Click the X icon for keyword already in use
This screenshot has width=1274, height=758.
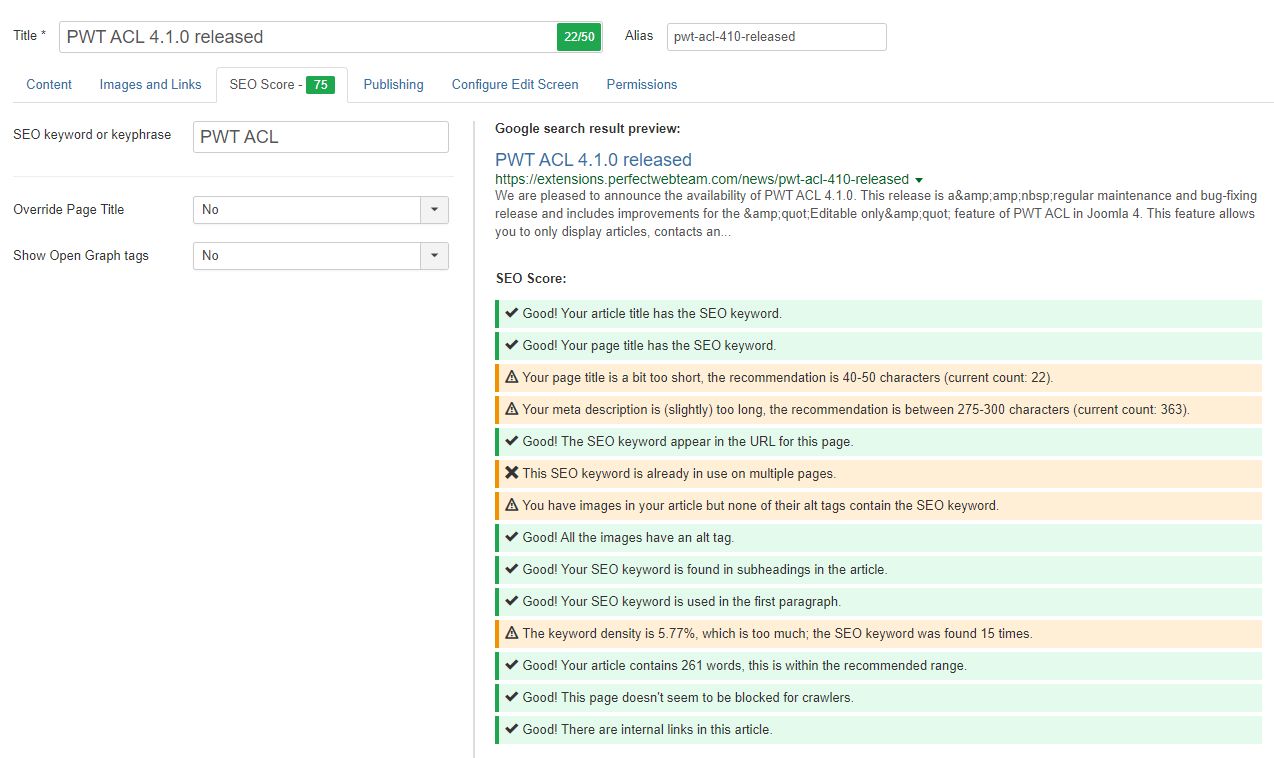[x=512, y=473]
